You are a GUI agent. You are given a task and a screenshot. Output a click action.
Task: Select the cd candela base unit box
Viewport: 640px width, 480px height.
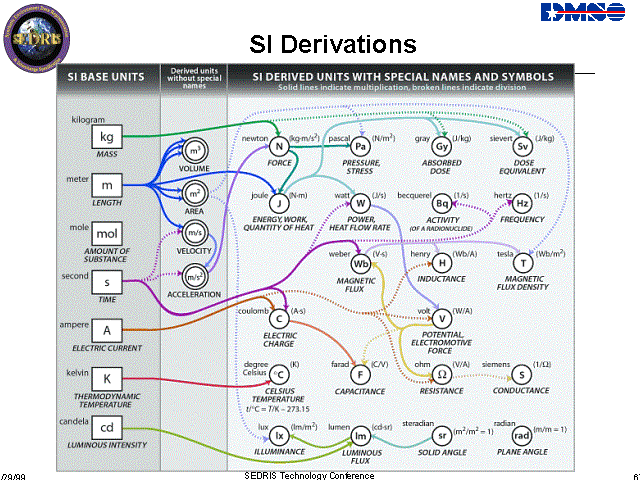point(107,427)
